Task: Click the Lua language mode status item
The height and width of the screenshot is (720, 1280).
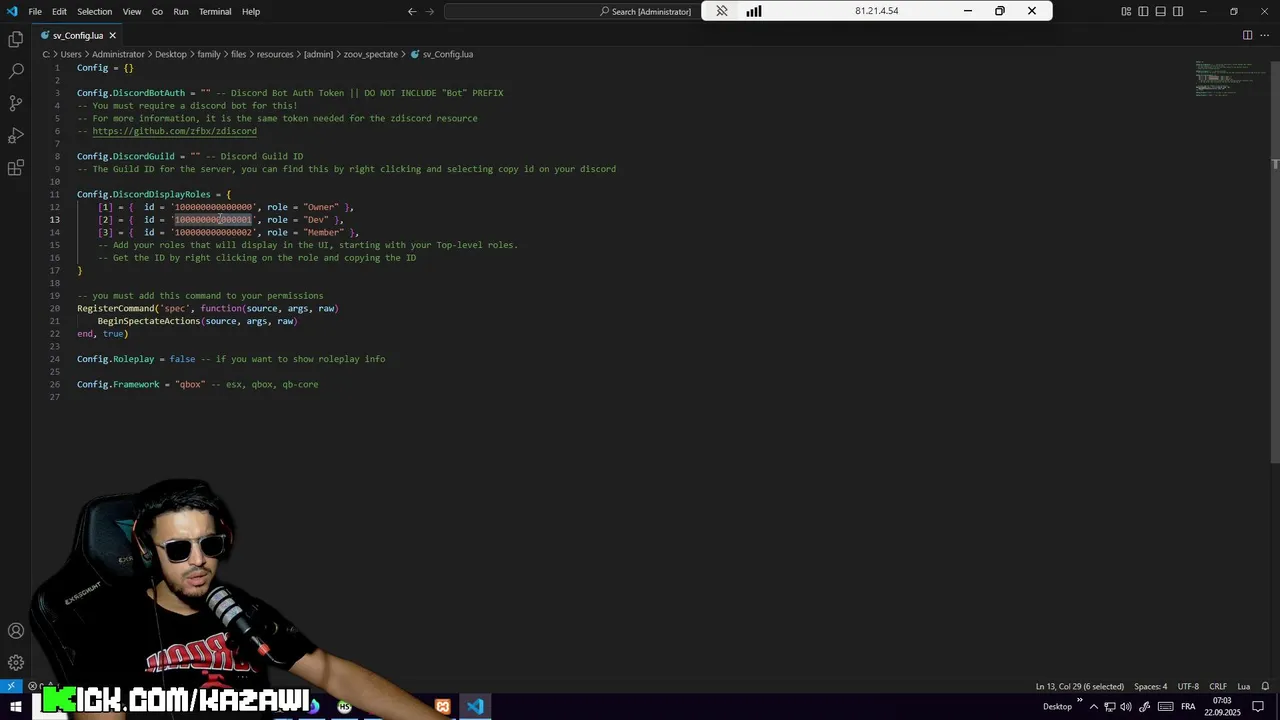Action: point(1244,686)
